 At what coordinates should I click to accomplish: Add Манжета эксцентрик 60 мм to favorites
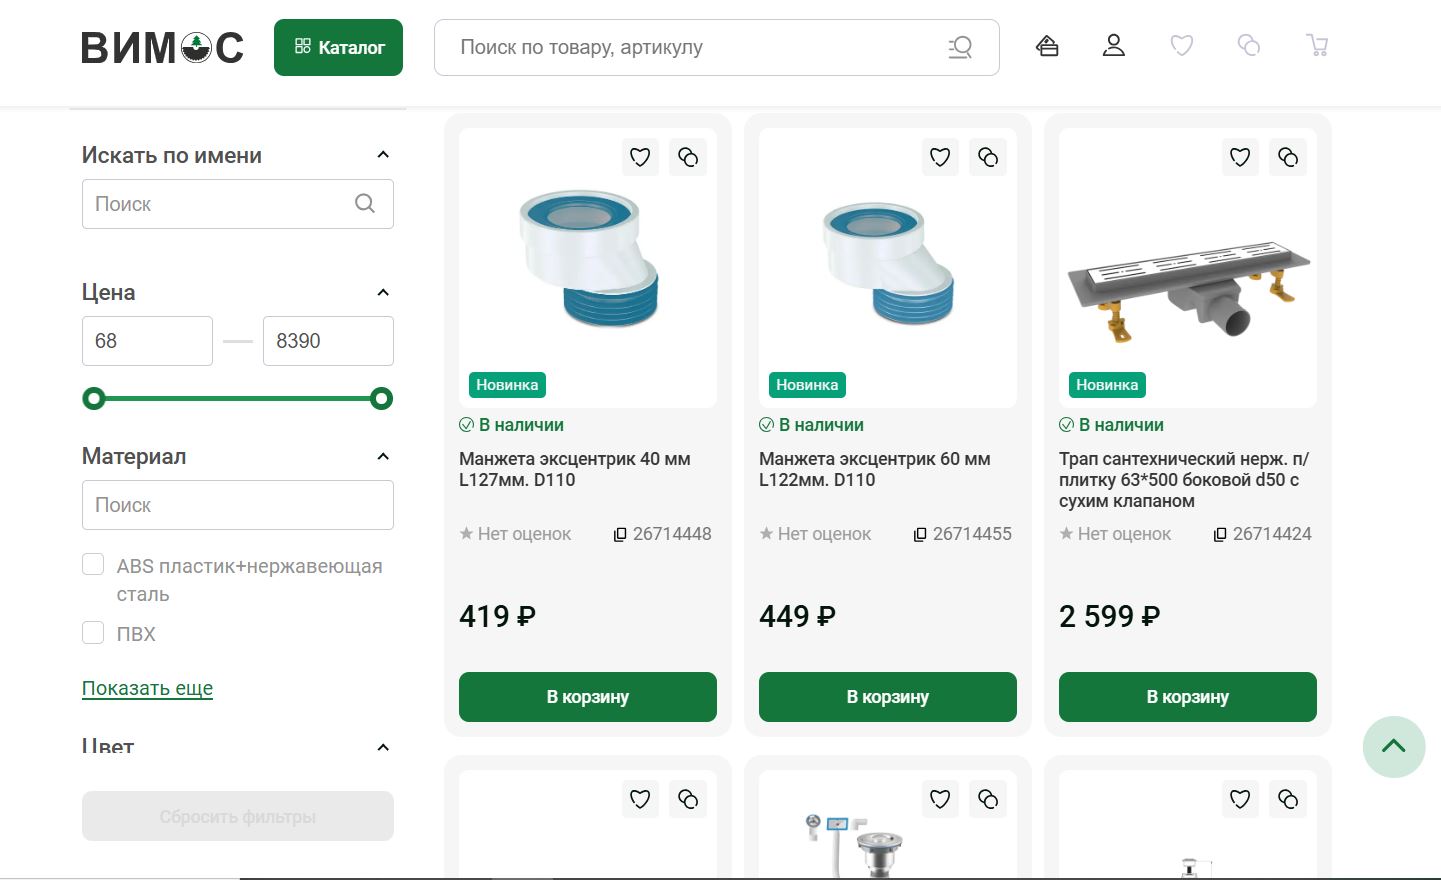940,157
